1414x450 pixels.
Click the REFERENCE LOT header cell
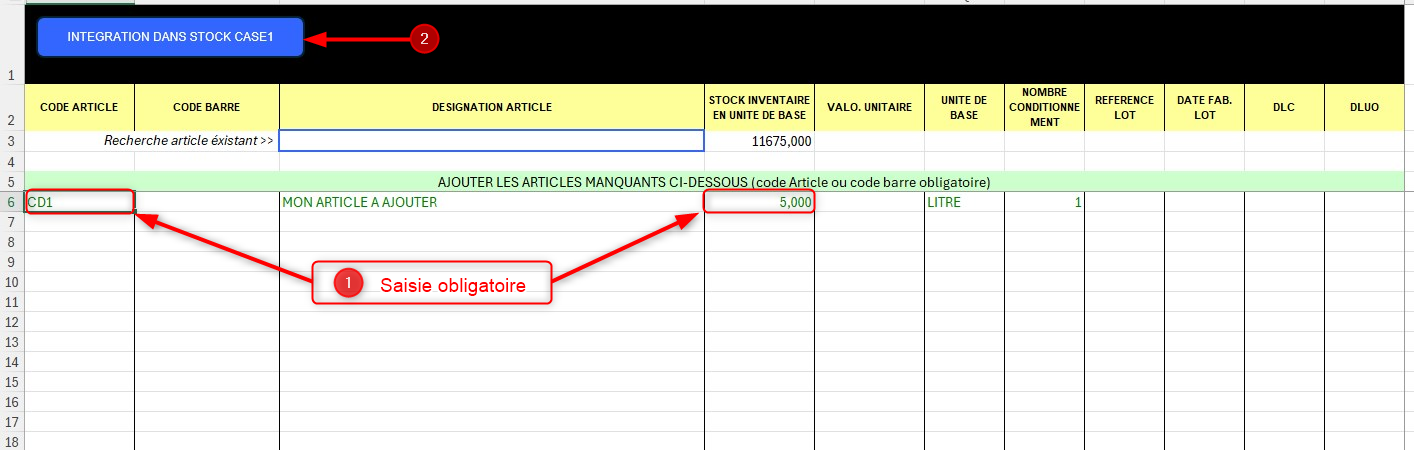point(1124,107)
